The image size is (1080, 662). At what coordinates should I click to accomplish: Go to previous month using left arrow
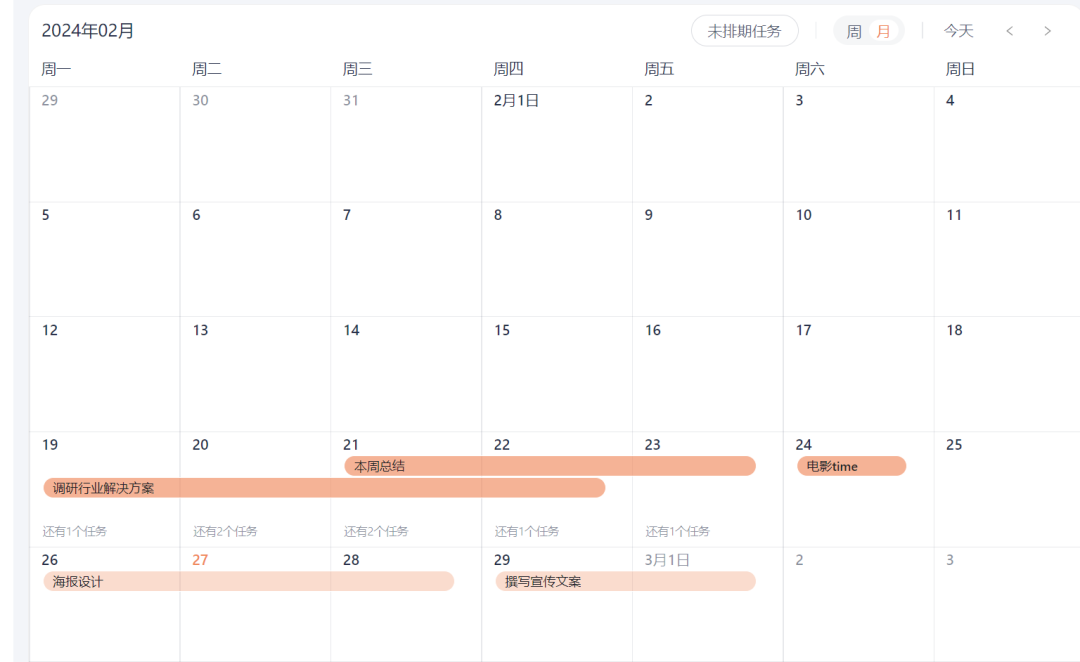1009,31
